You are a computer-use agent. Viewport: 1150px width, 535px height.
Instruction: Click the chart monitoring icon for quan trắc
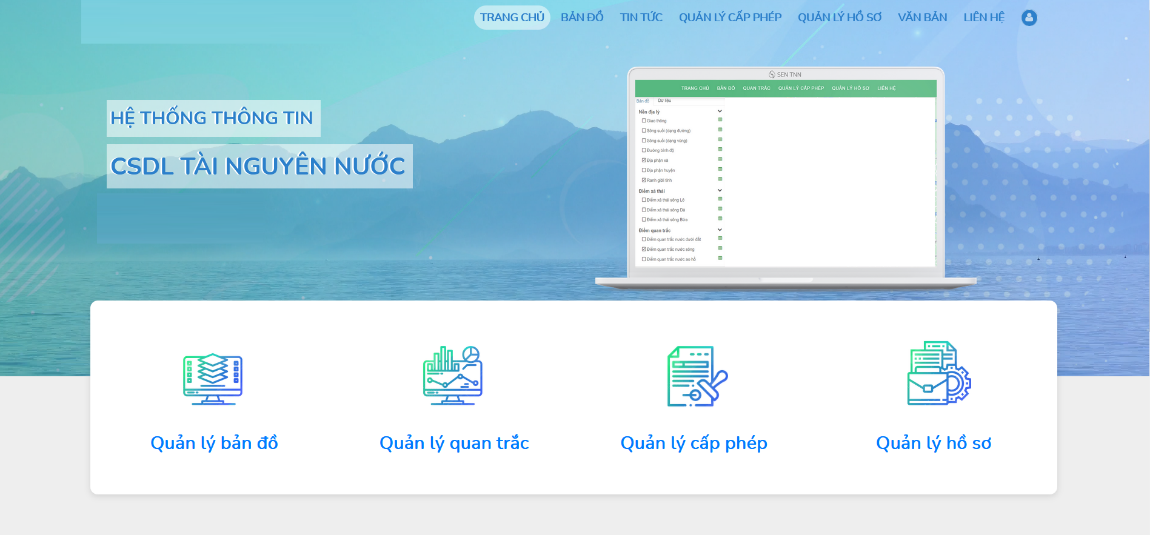pos(452,376)
